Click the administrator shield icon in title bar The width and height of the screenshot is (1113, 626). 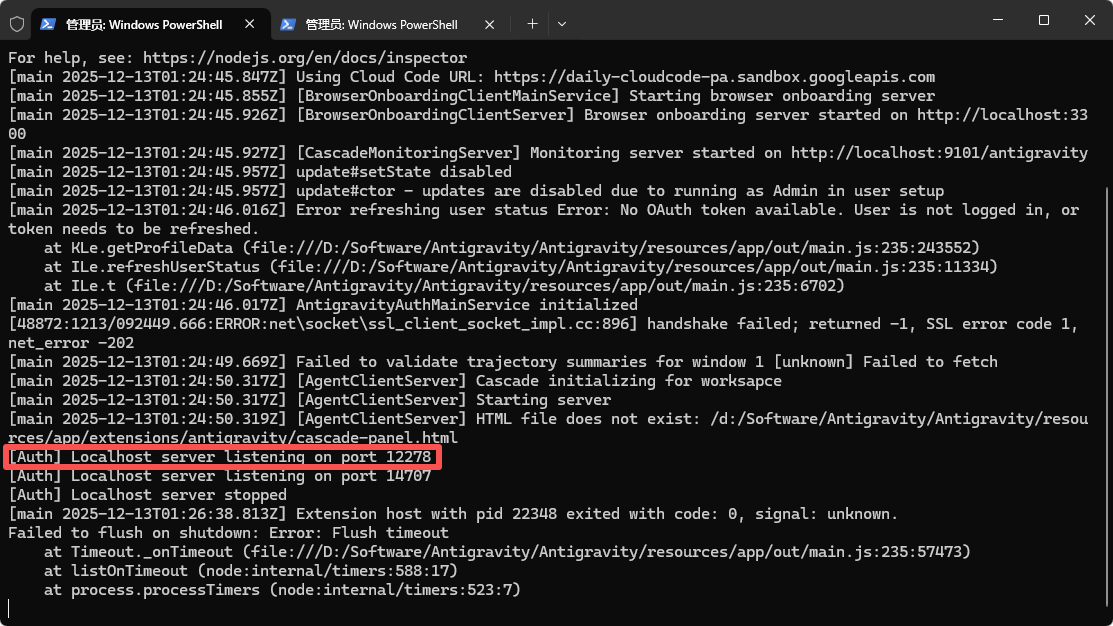(17, 24)
